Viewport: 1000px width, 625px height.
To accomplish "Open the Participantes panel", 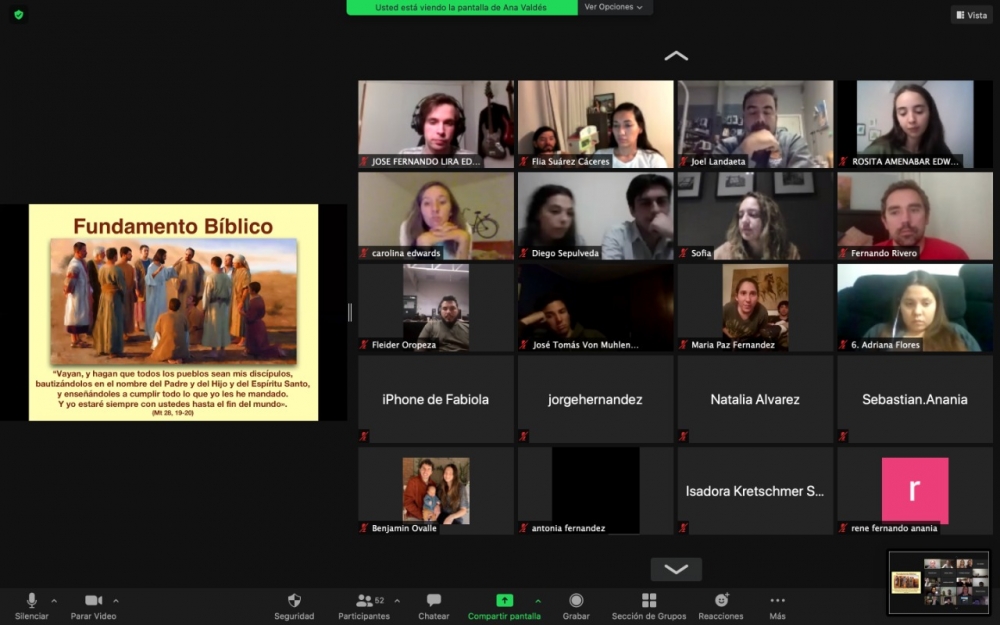I will [365, 601].
